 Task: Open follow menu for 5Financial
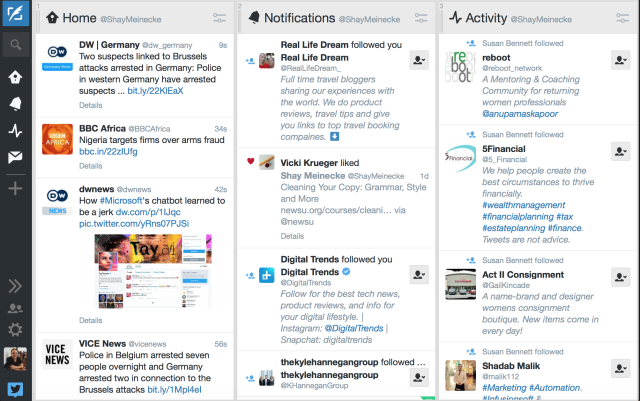click(621, 151)
